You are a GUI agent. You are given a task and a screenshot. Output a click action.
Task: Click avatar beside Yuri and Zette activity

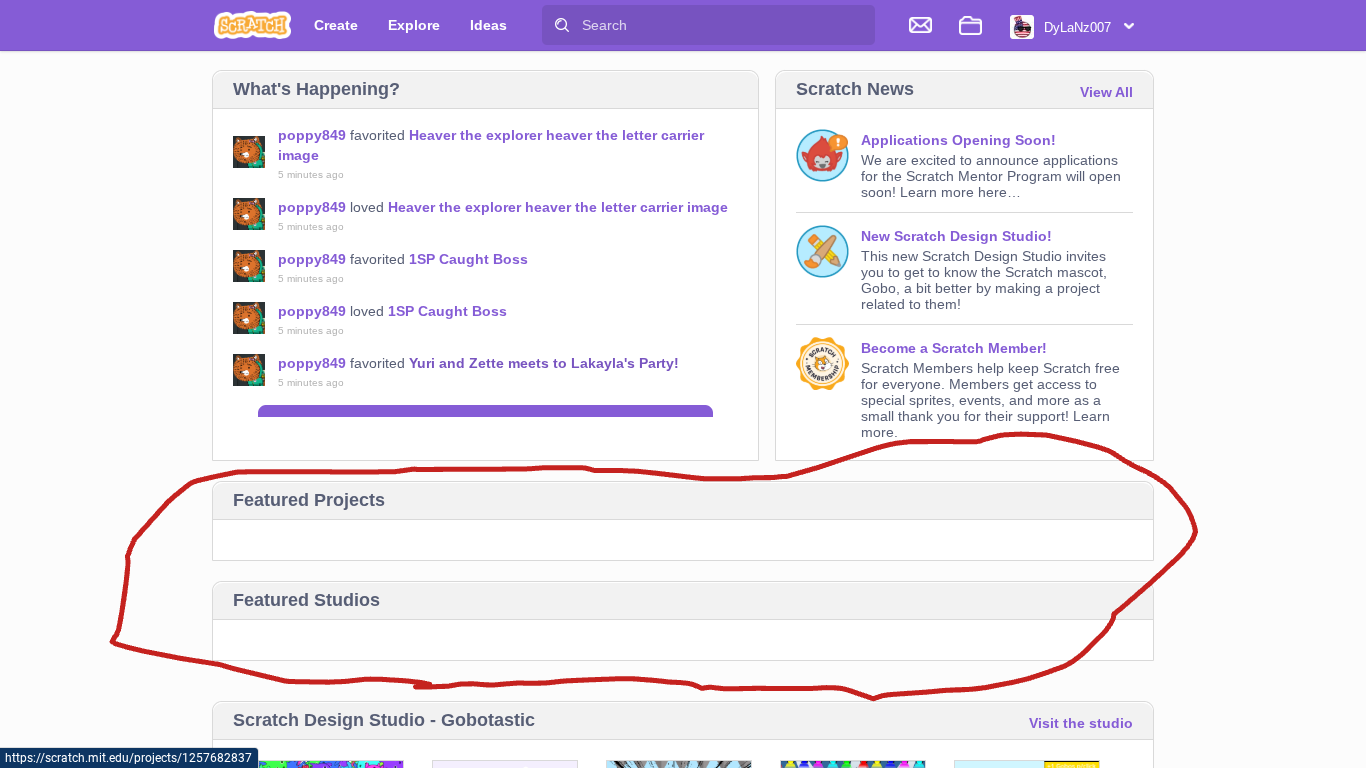tap(249, 370)
